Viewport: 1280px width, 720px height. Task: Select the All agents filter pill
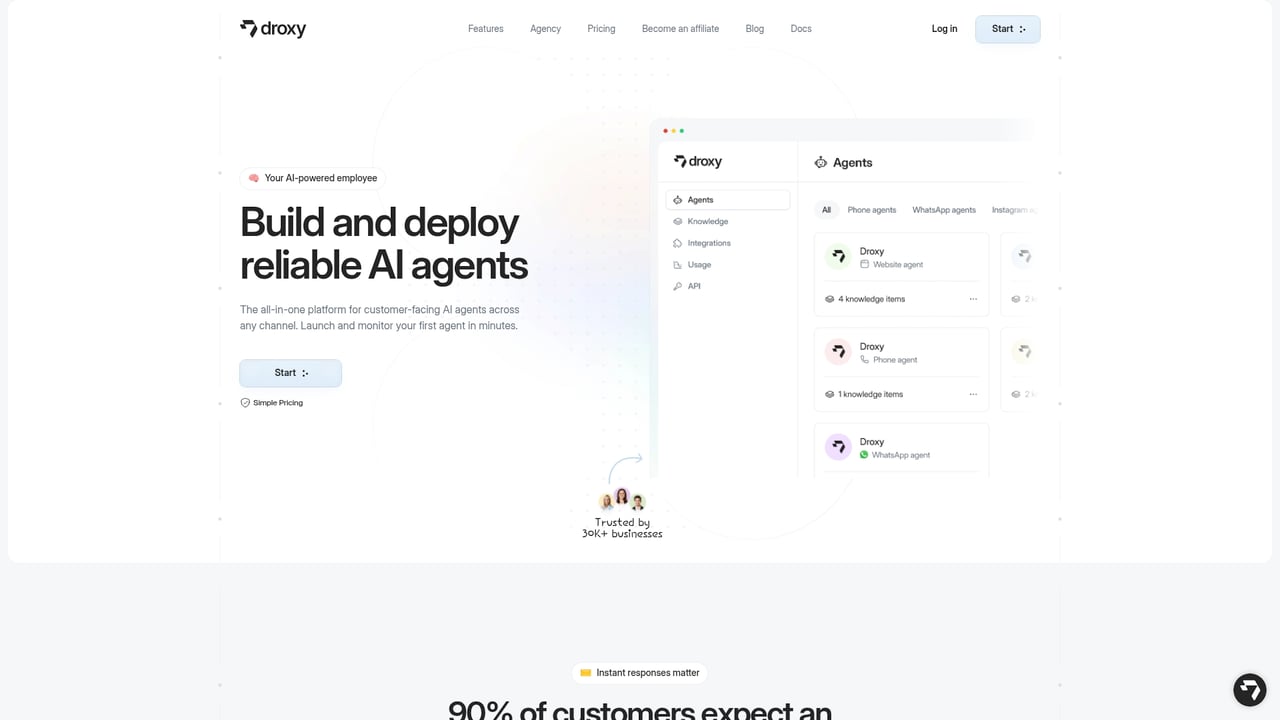tap(826, 210)
